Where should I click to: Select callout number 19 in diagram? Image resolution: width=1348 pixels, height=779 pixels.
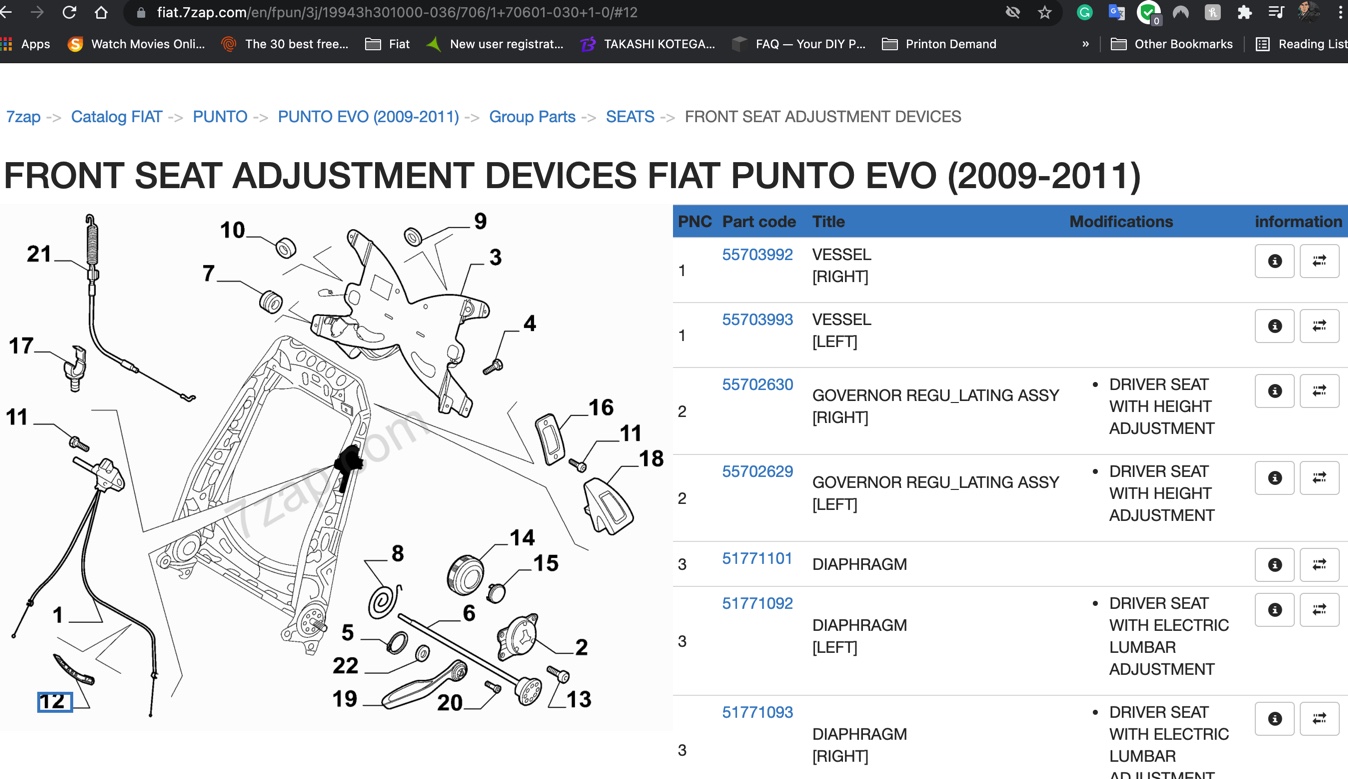tap(345, 699)
